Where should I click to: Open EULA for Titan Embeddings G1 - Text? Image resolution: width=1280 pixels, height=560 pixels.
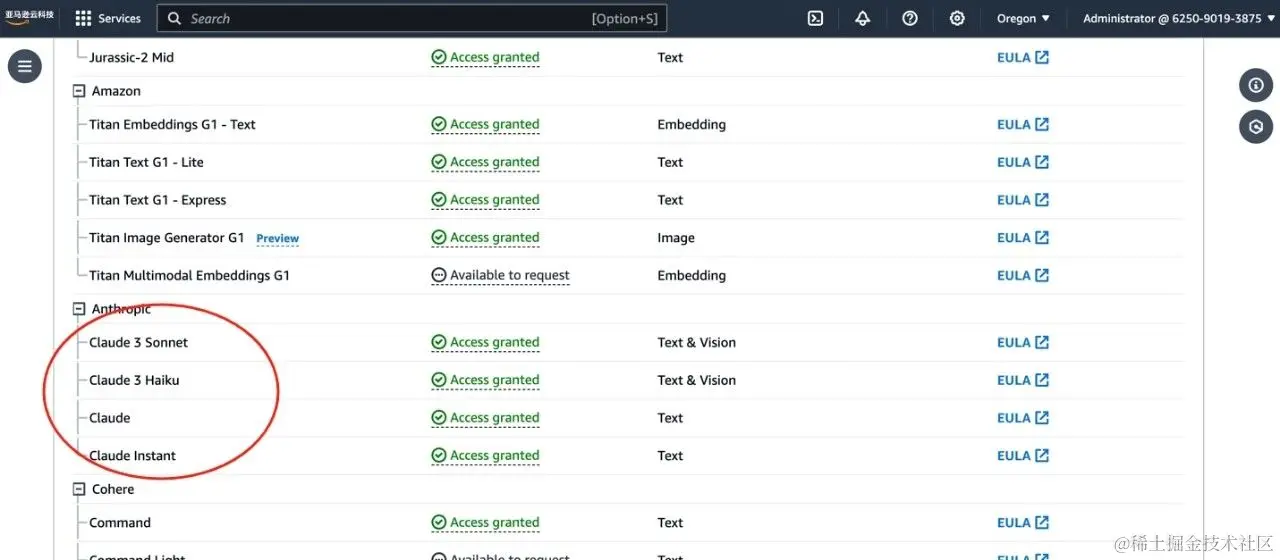pyautogui.click(x=1023, y=124)
